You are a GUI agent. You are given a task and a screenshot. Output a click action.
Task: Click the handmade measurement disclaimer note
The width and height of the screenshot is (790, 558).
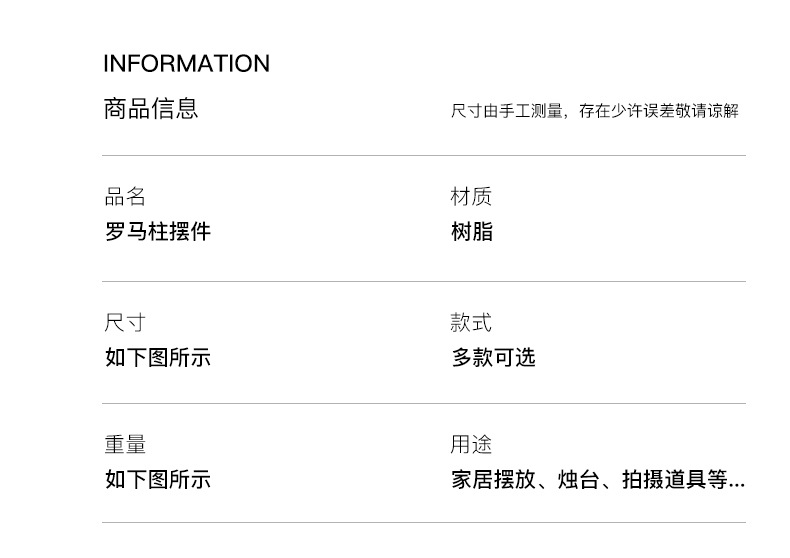pyautogui.click(x=594, y=111)
